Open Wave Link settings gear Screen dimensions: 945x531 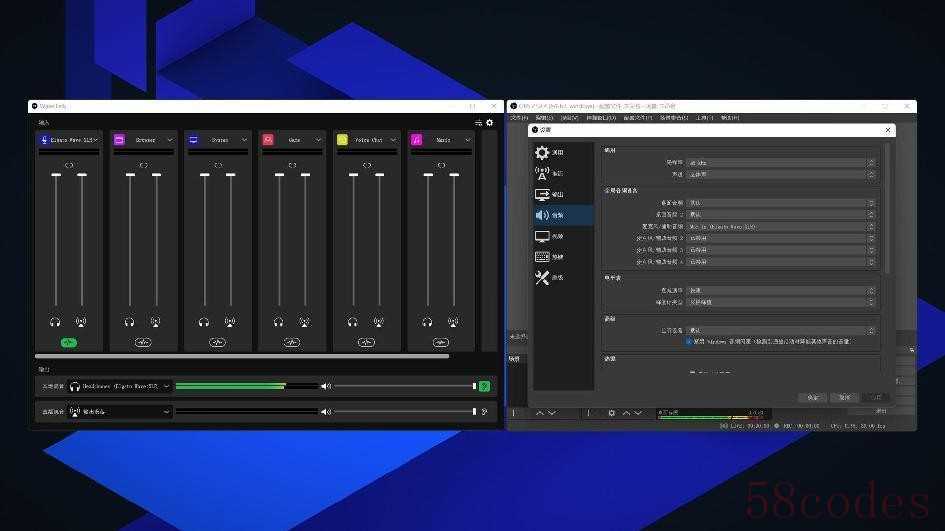(x=489, y=122)
